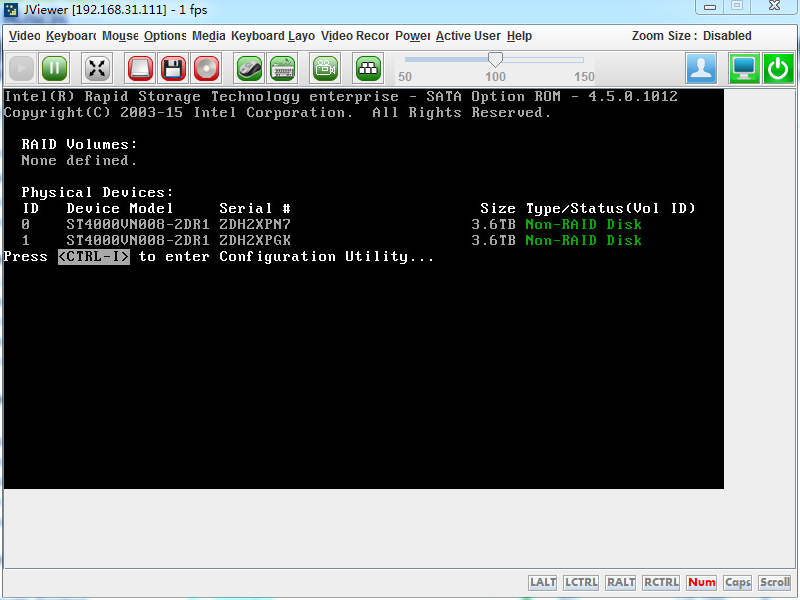Open the Keyboard Layout menu

(x=273, y=36)
